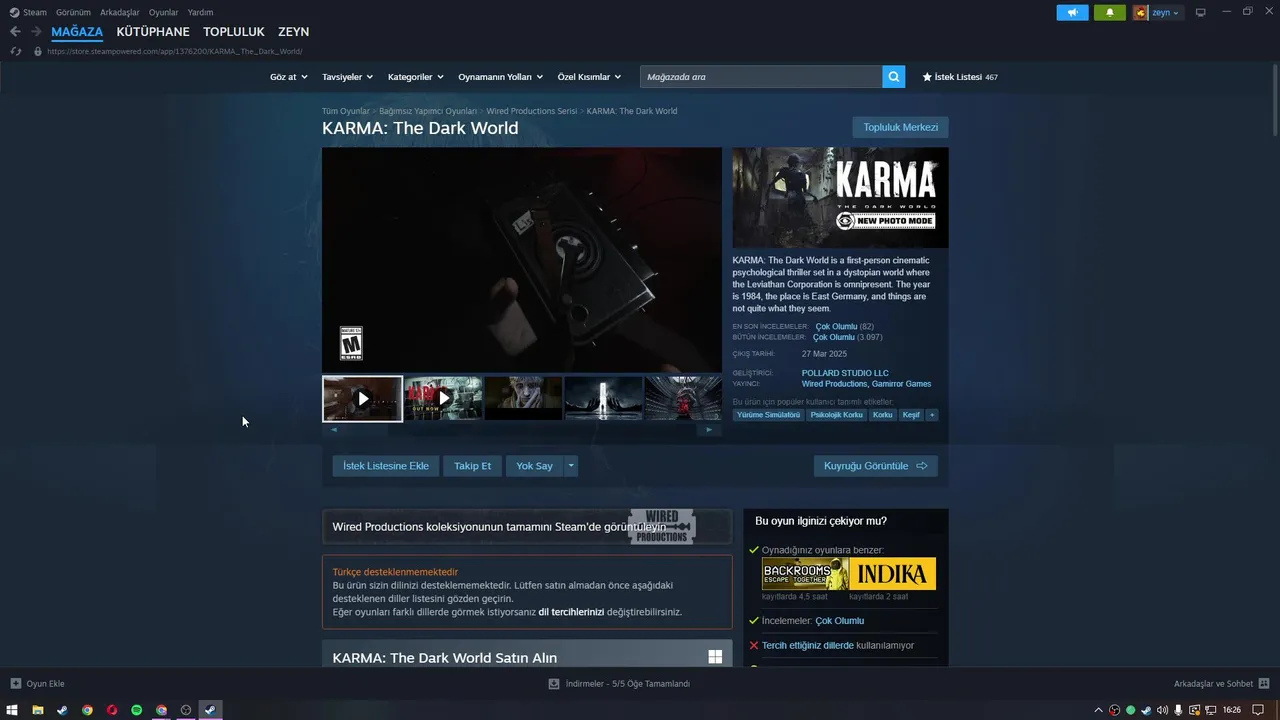Click the volume speaker tray icon
Screen dimensions: 1280x720
[1162, 710]
